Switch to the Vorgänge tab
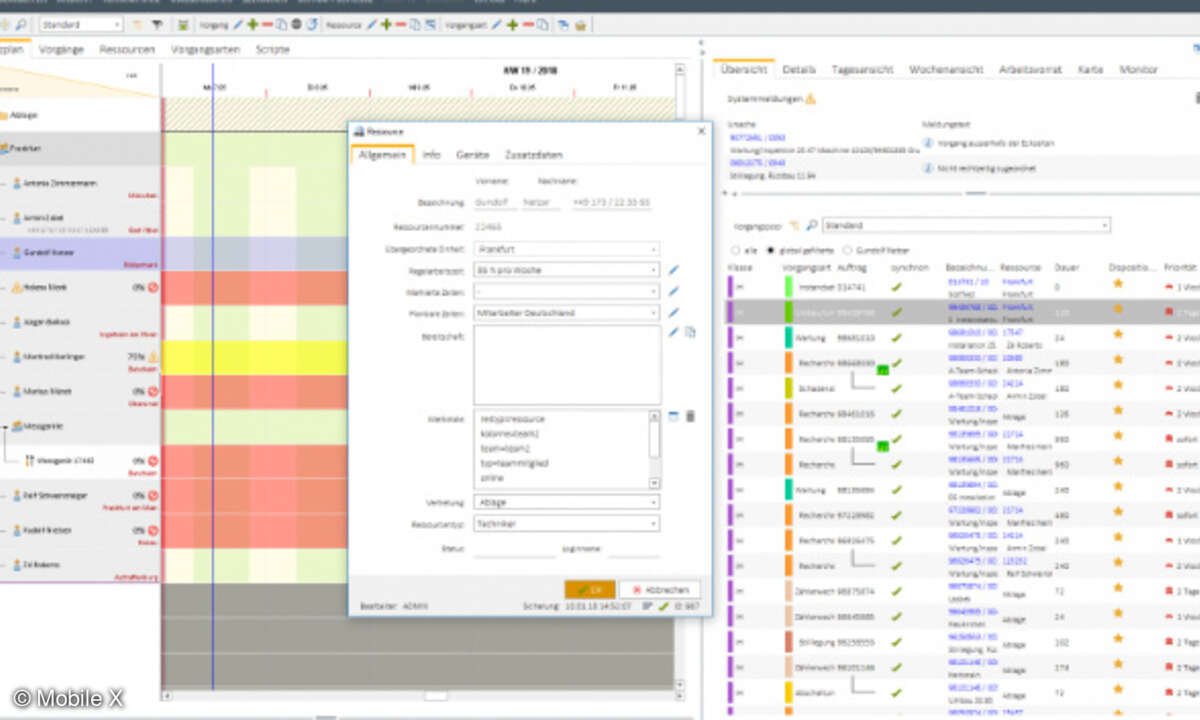Image resolution: width=1200 pixels, height=720 pixels. tap(62, 49)
